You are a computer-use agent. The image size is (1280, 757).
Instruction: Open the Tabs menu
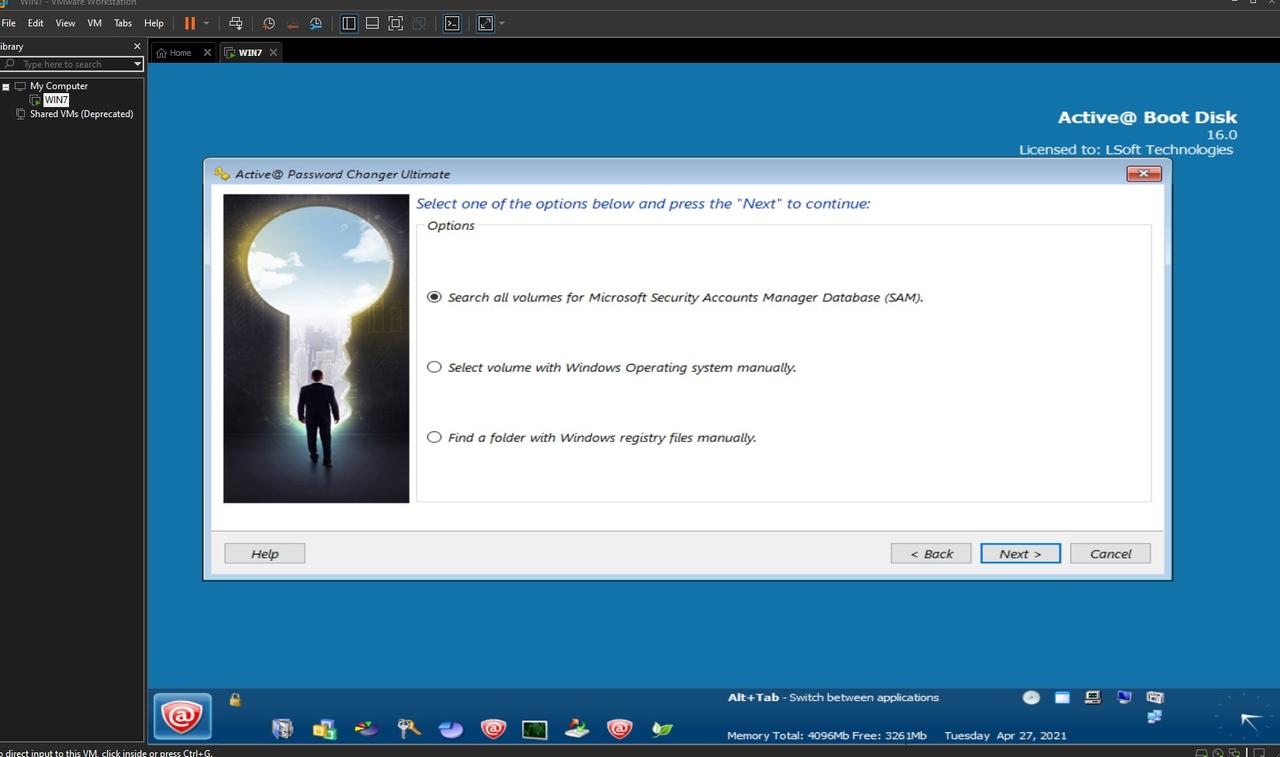pyautogui.click(x=122, y=23)
